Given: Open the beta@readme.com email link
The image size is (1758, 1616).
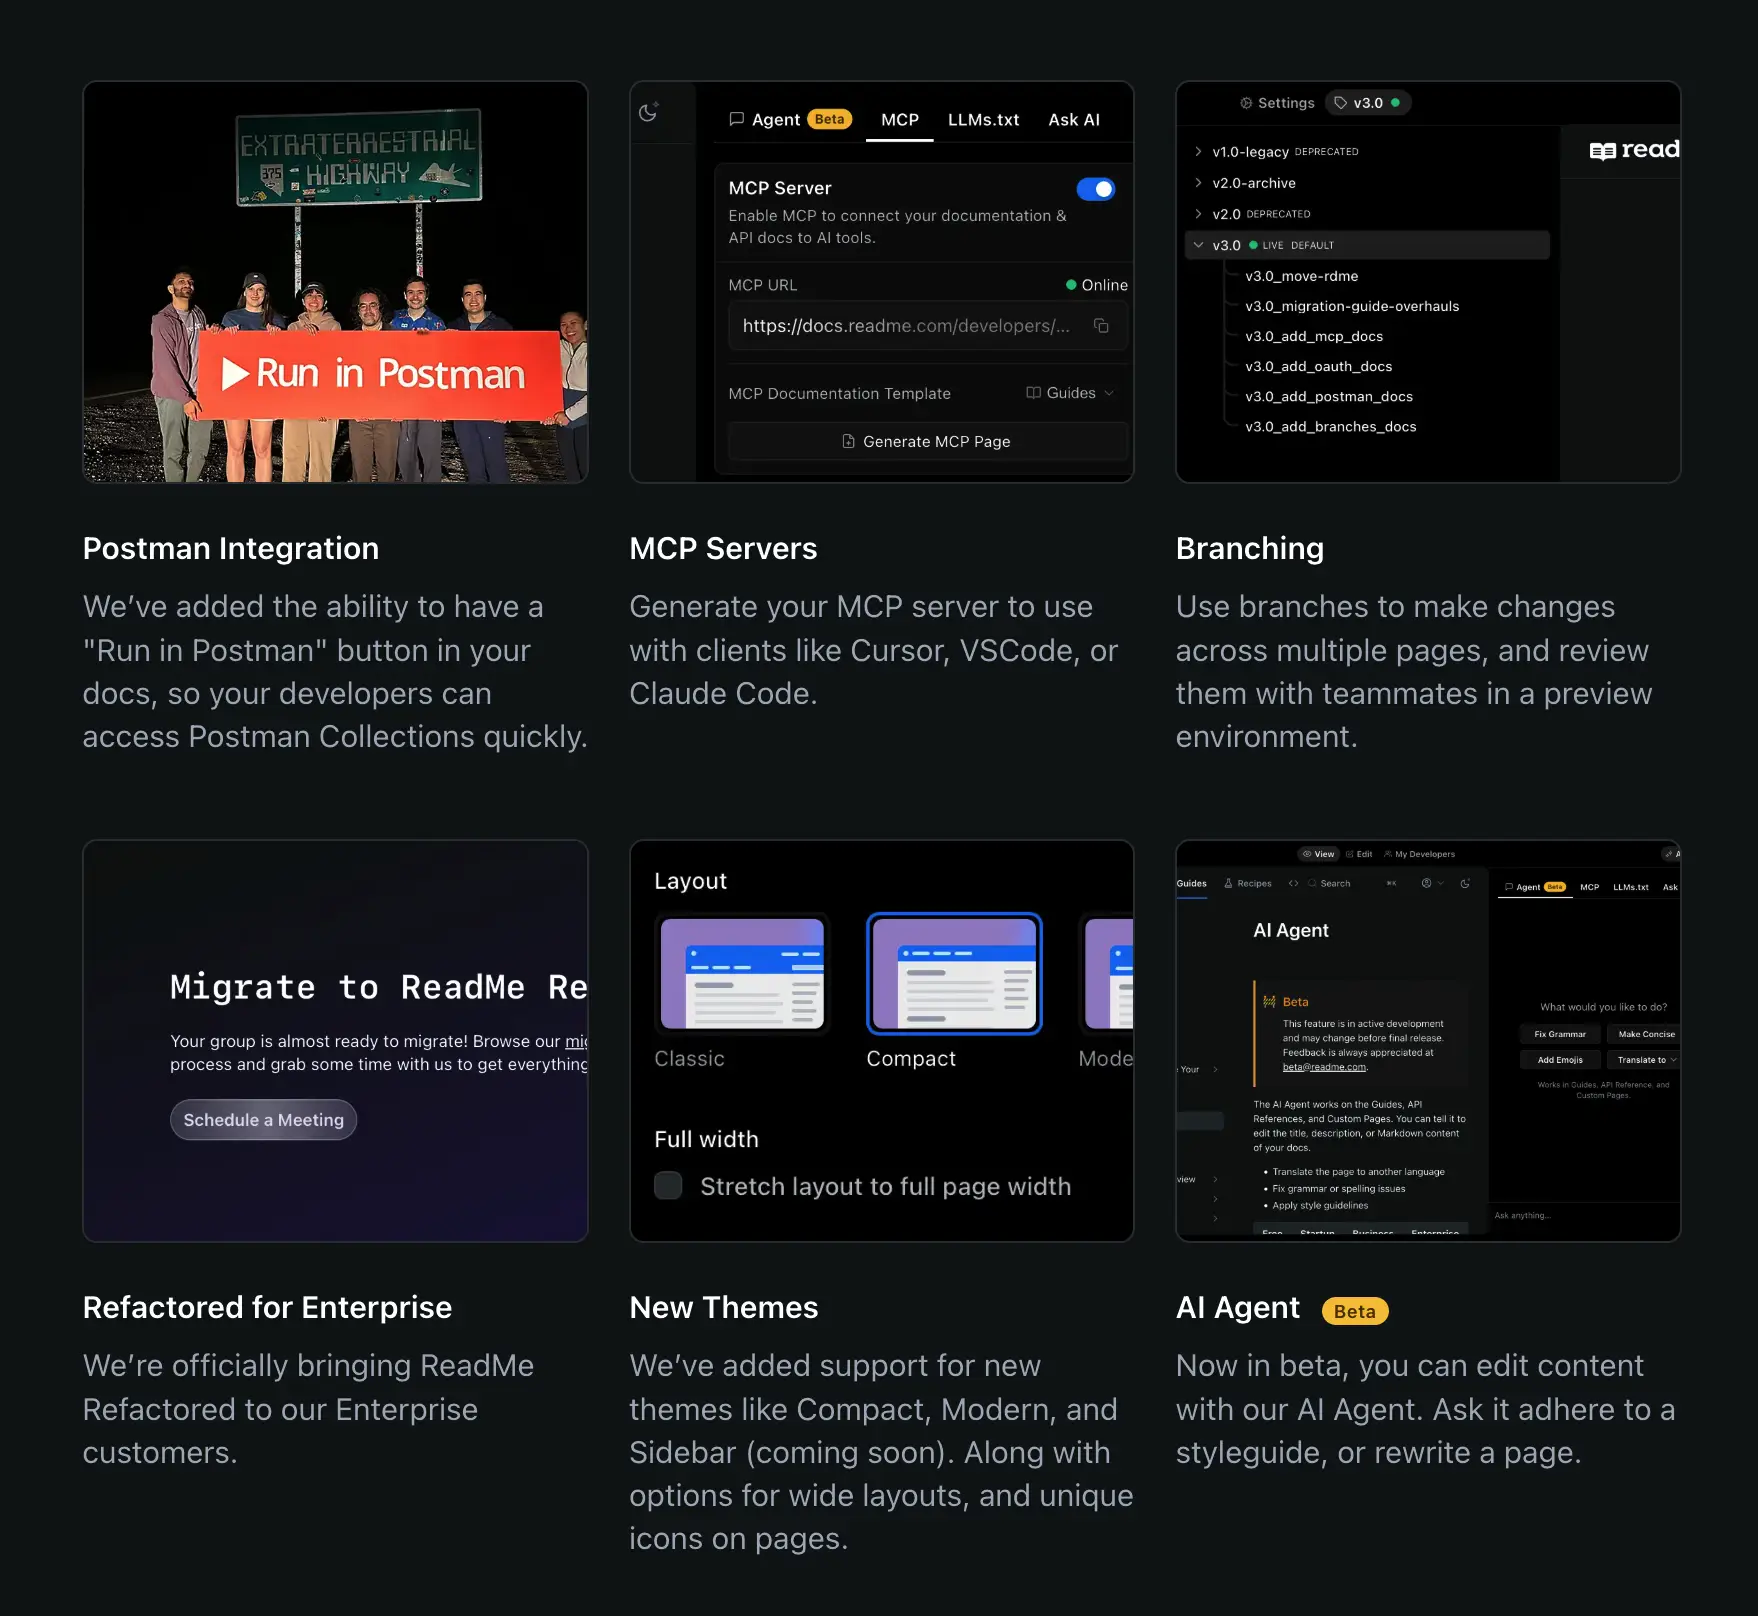Looking at the screenshot, I should click(1324, 1067).
